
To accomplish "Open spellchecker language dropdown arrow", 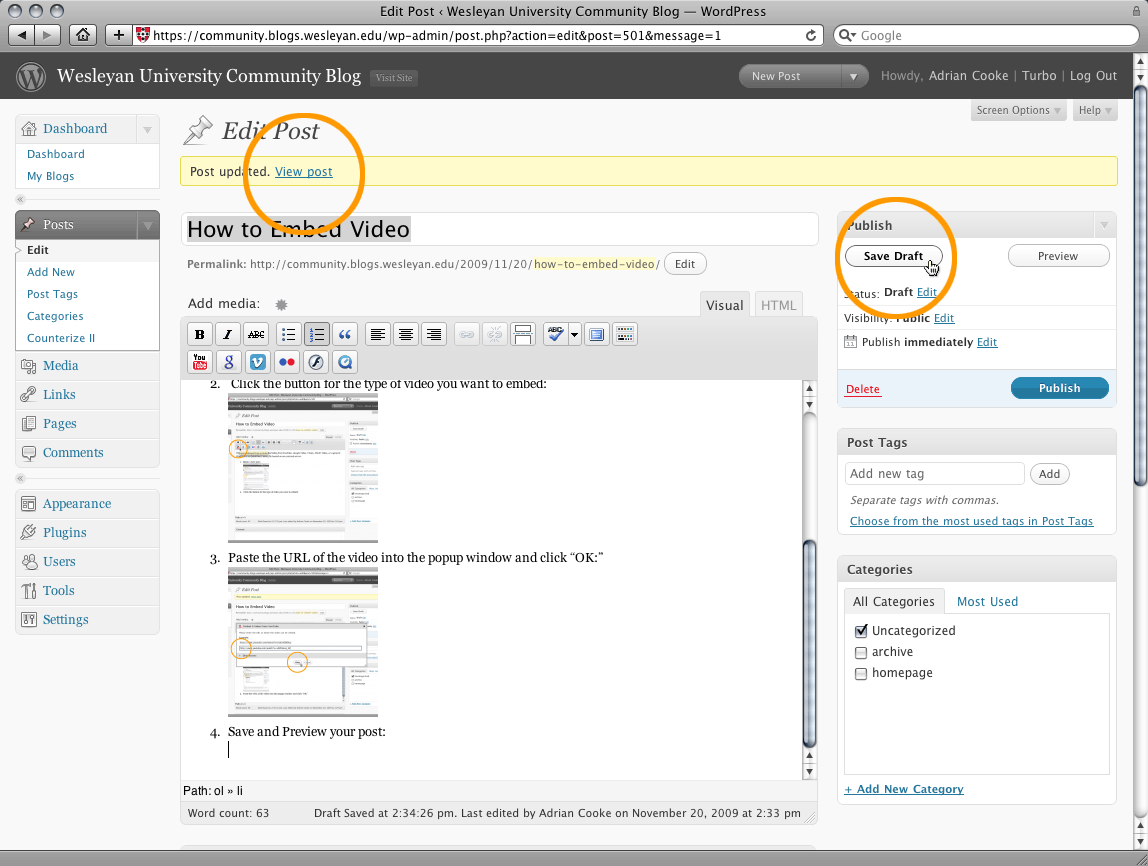I will pyautogui.click(x=575, y=335).
